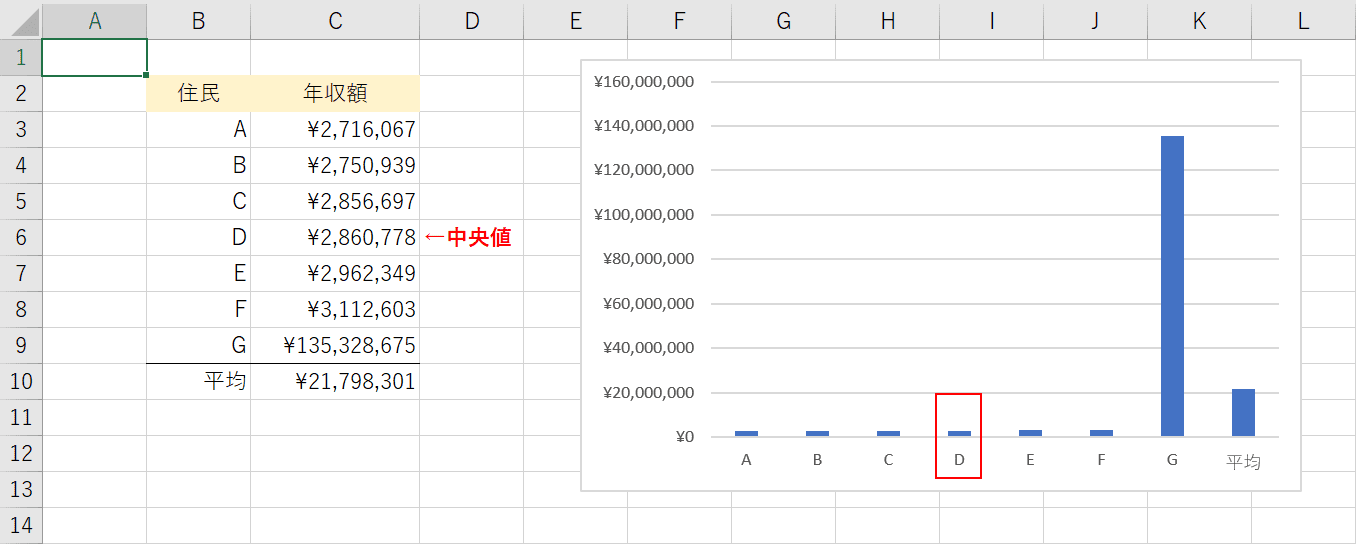Select the red rectangle around D
This screenshot has height=544, width=1356.
tap(958, 436)
